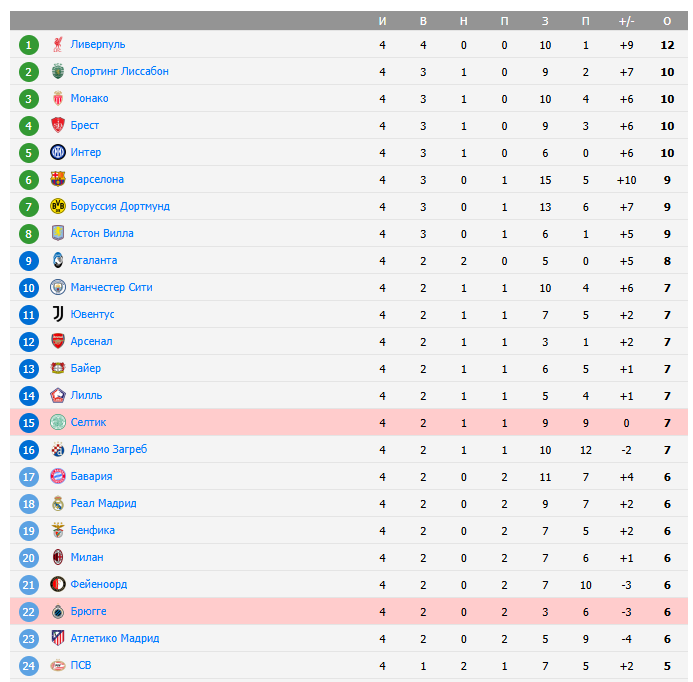Click the Celtic club crest icon
Image resolution: width=693 pixels, height=682 pixels.
click(58, 422)
